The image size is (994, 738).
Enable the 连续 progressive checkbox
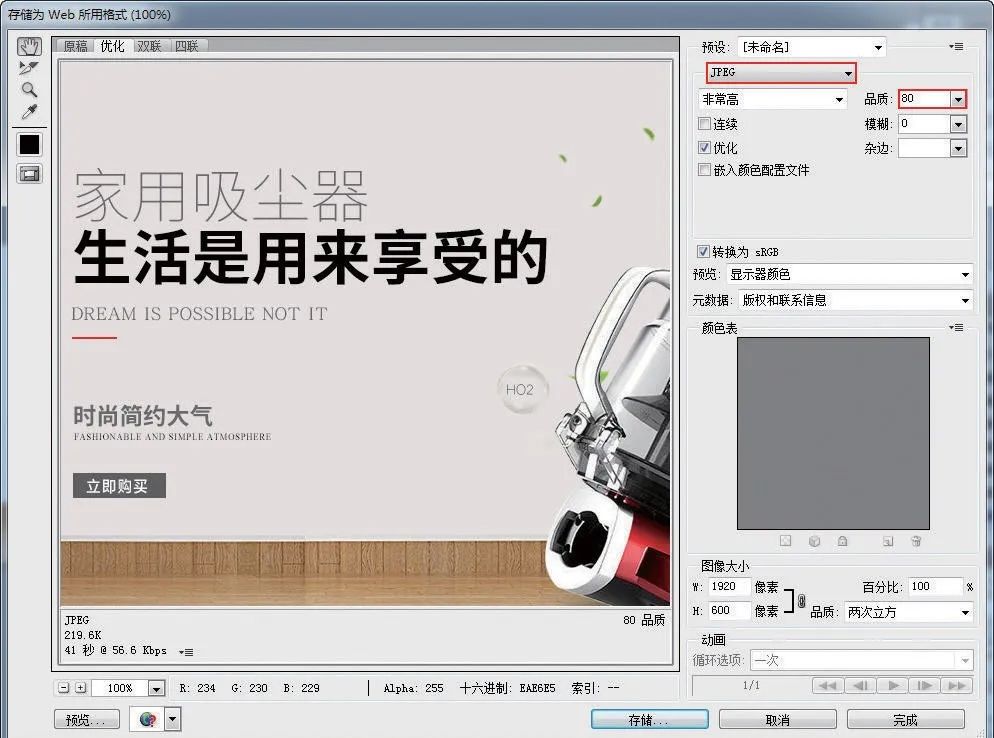point(704,124)
